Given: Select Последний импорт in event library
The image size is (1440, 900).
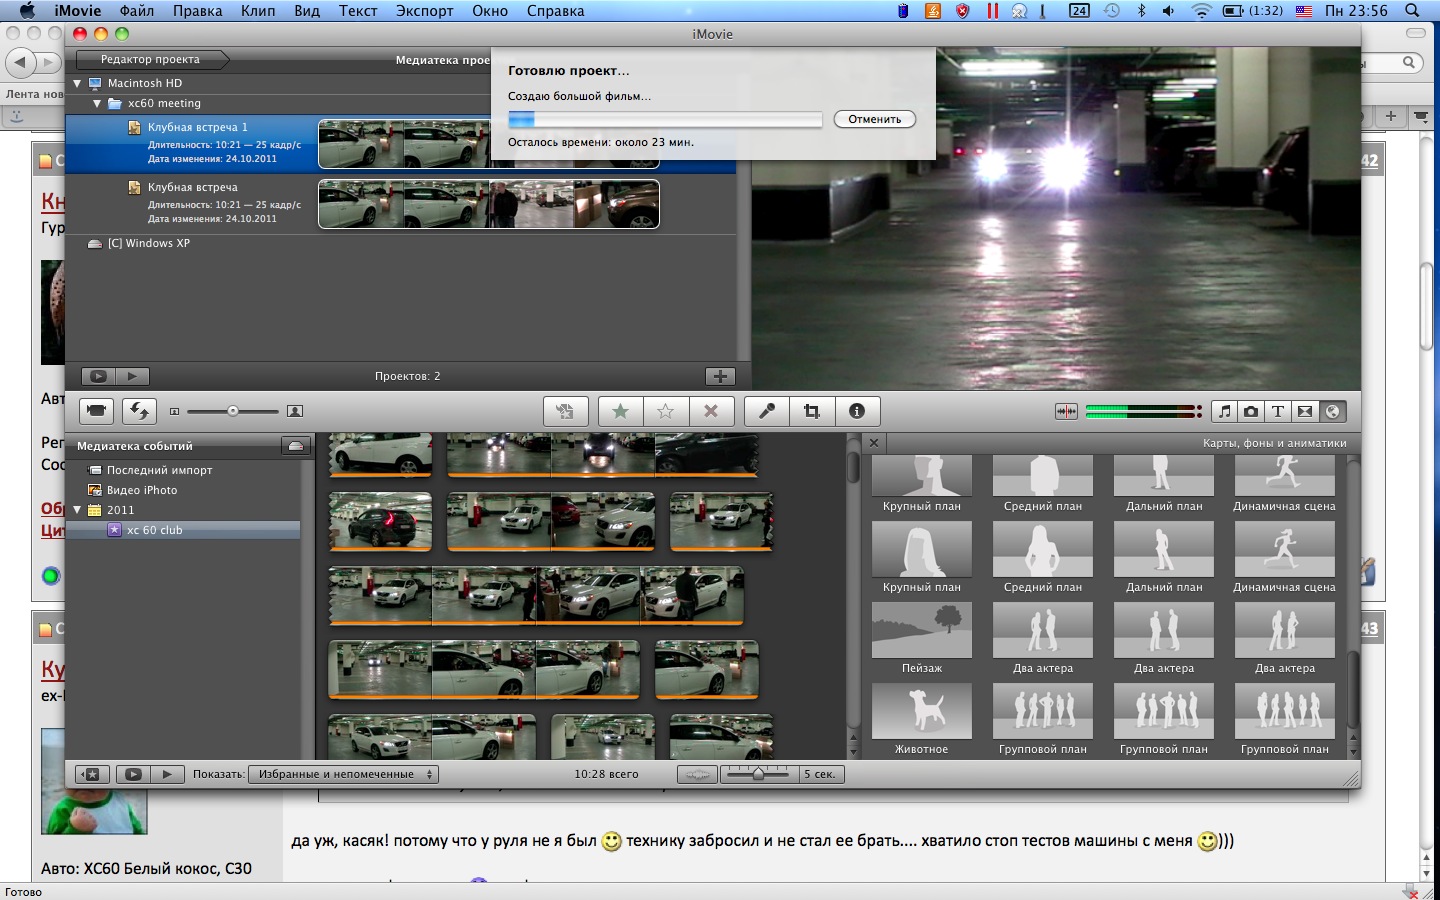Looking at the screenshot, I should point(159,470).
